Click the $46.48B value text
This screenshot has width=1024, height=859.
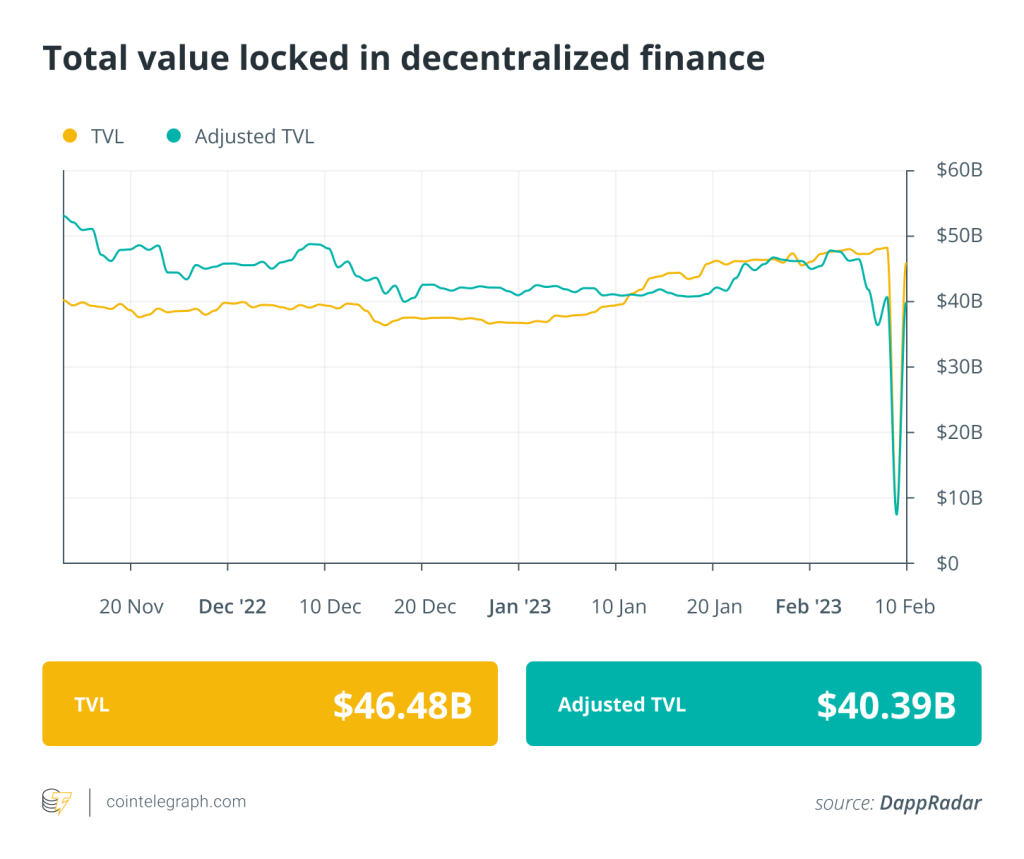402,705
